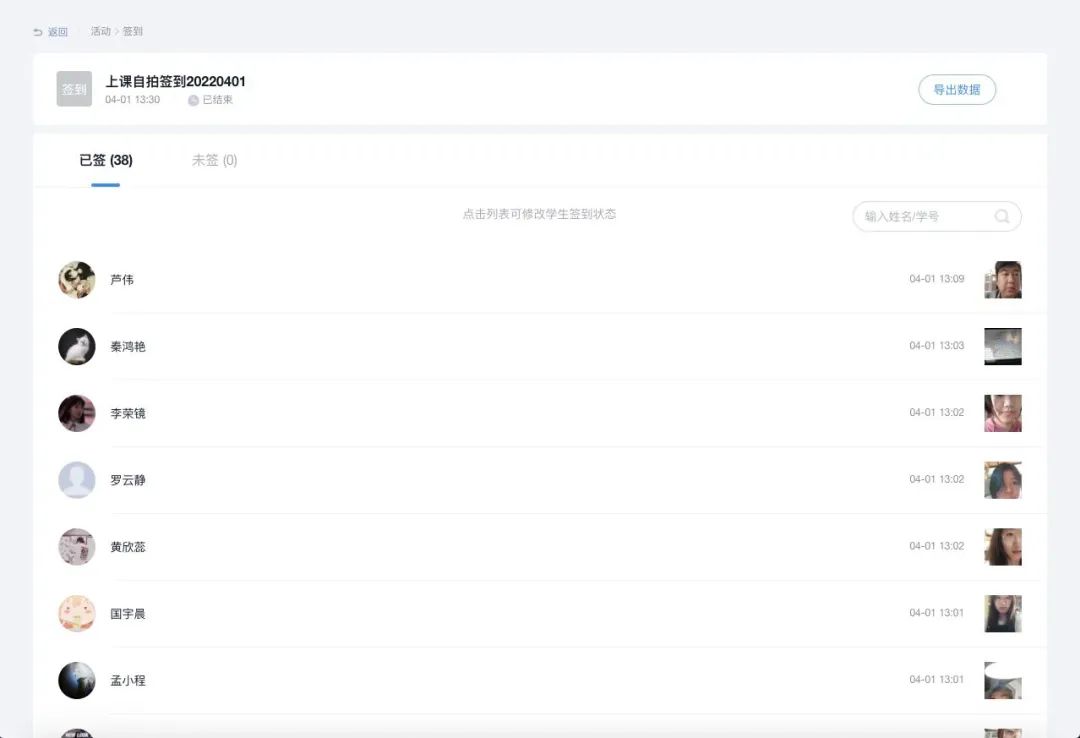Image resolution: width=1080 pixels, height=738 pixels.
Task: Switch to the 未签 (0) tab
Action: (214, 160)
